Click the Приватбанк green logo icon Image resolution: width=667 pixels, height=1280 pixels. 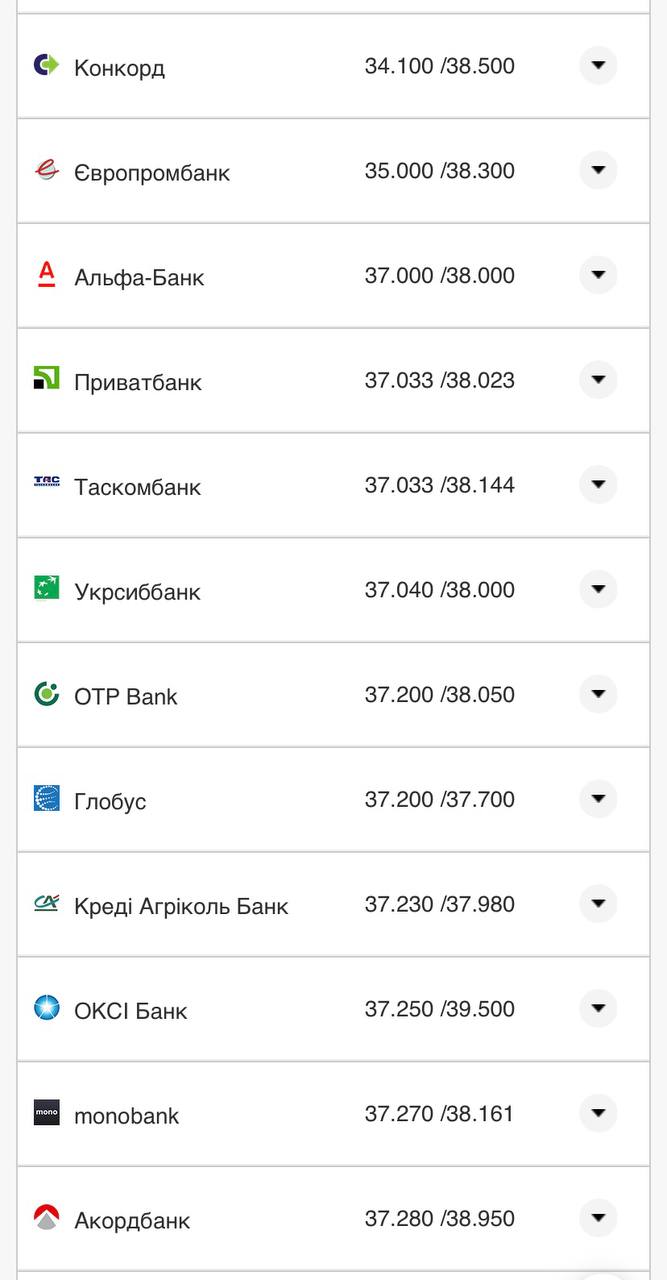pos(46,380)
